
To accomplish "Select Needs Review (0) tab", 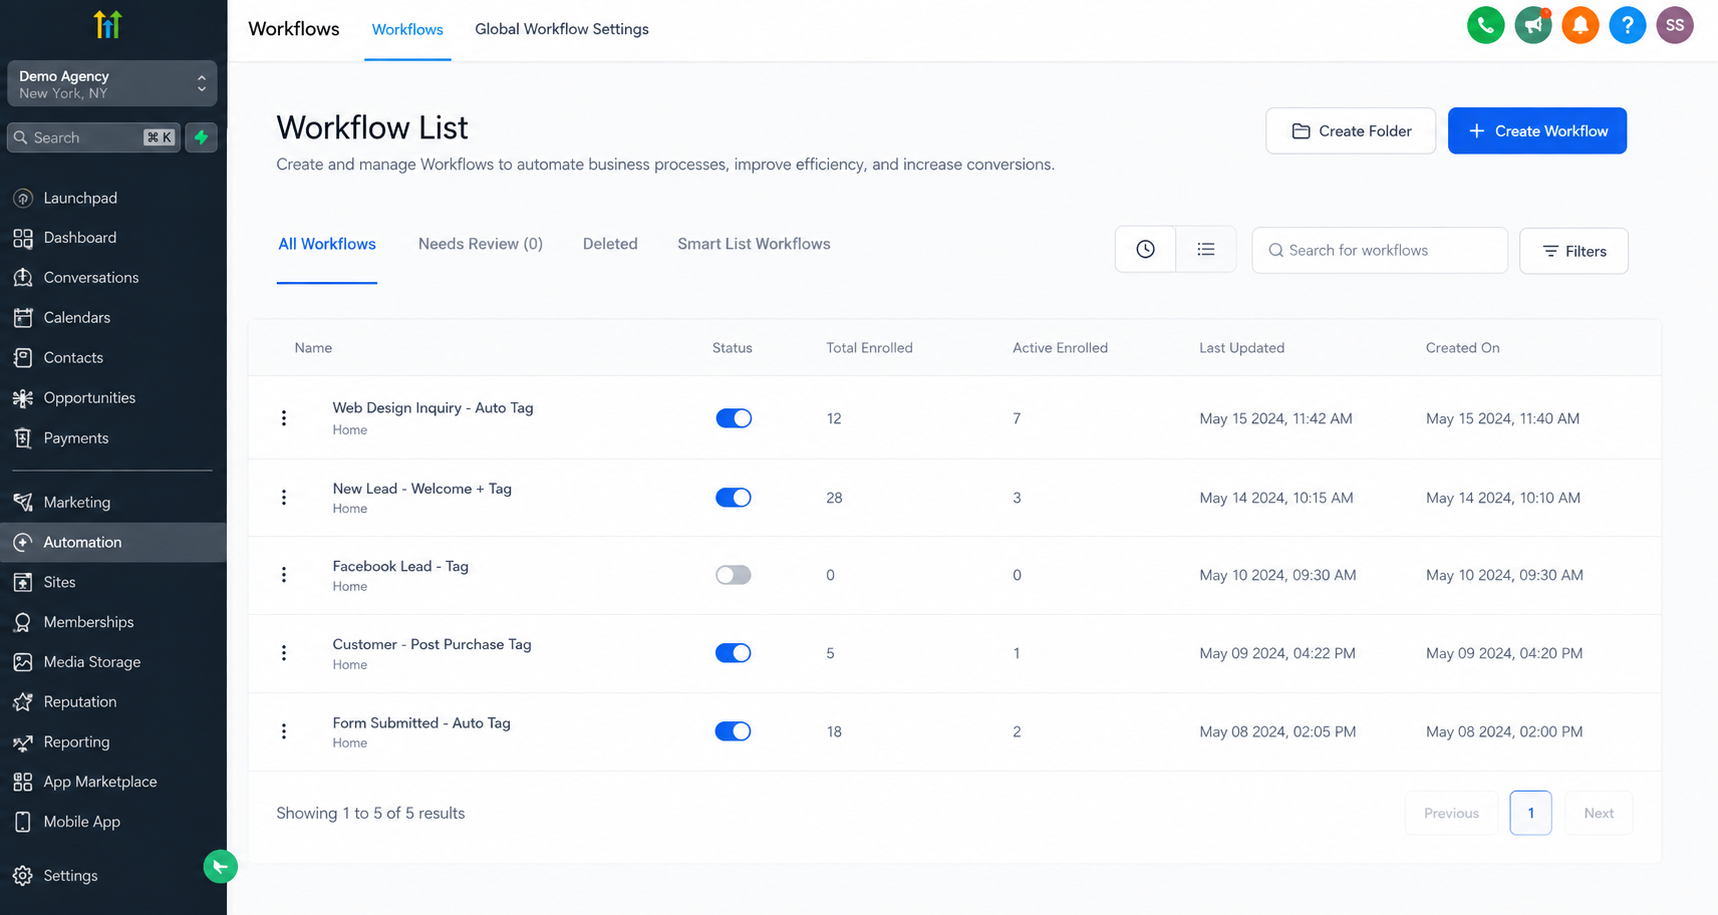I will [480, 244].
